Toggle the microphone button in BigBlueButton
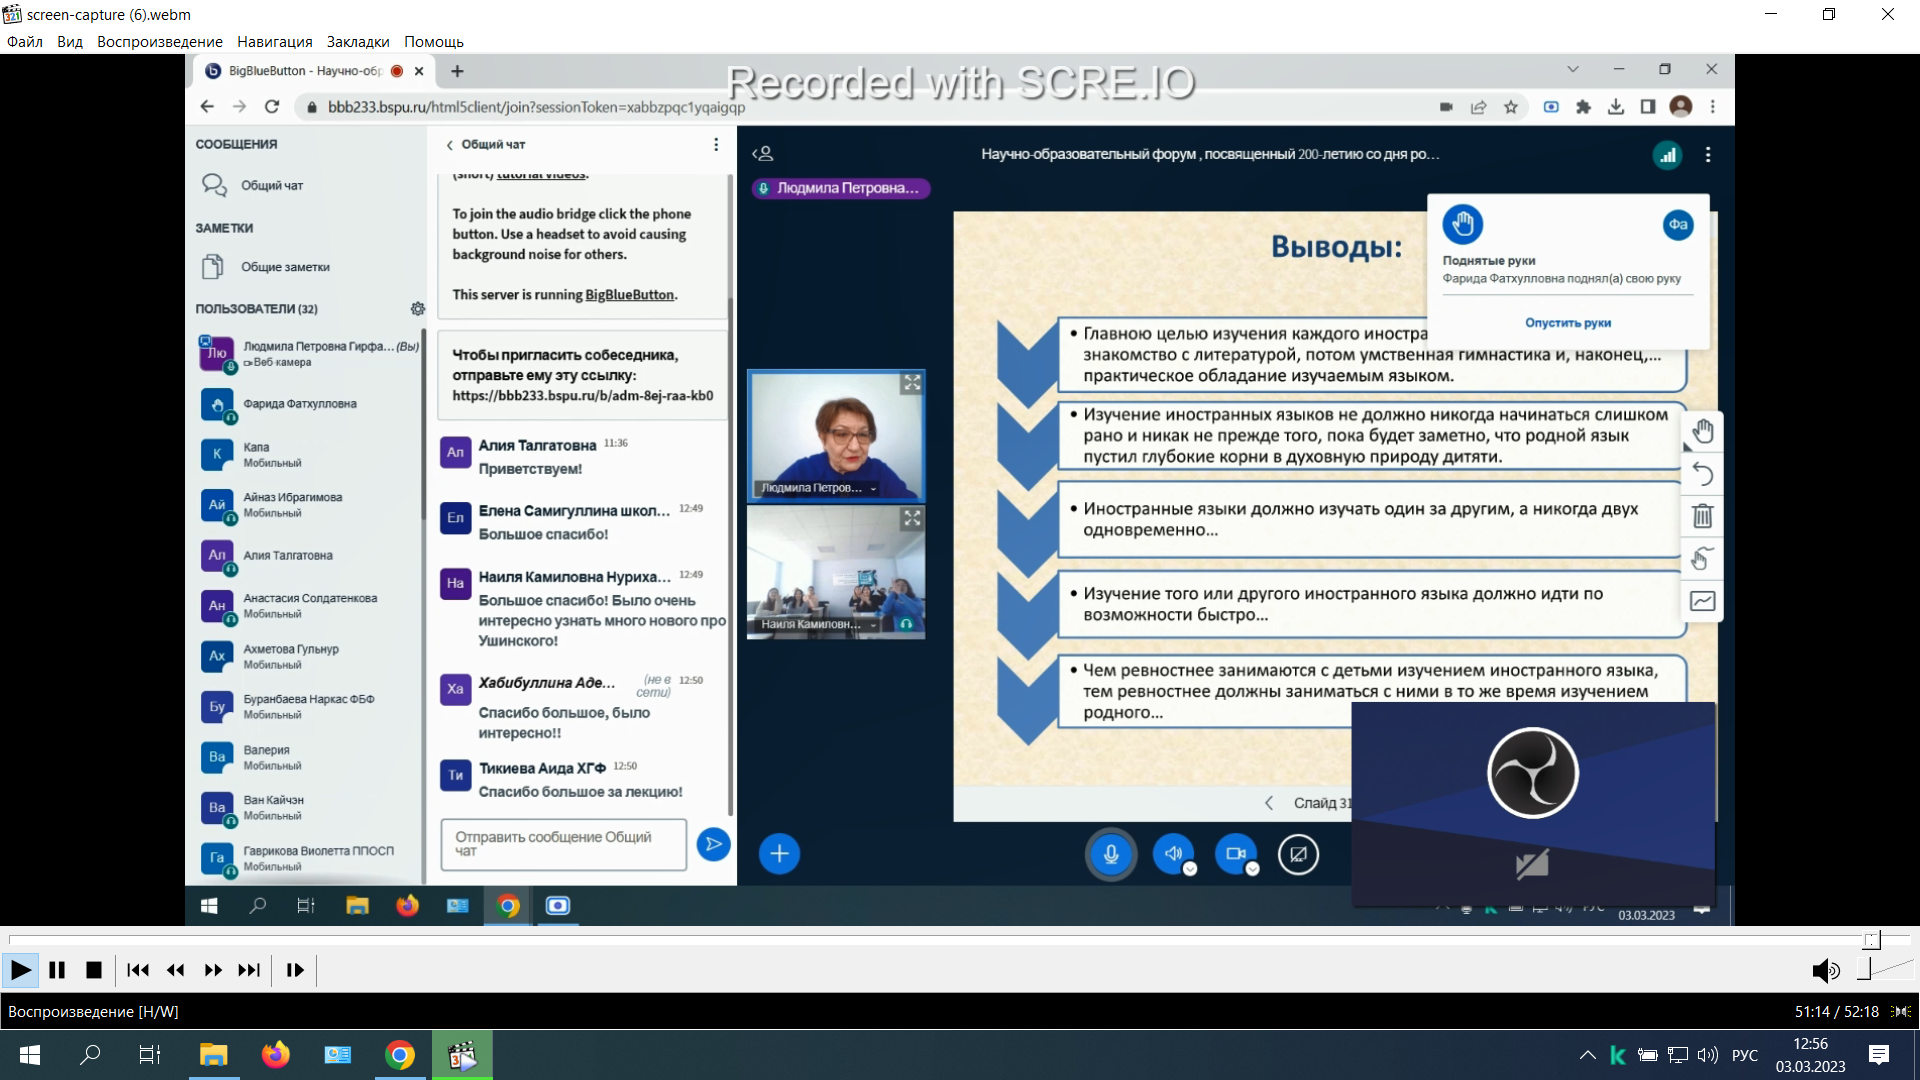 click(1111, 854)
